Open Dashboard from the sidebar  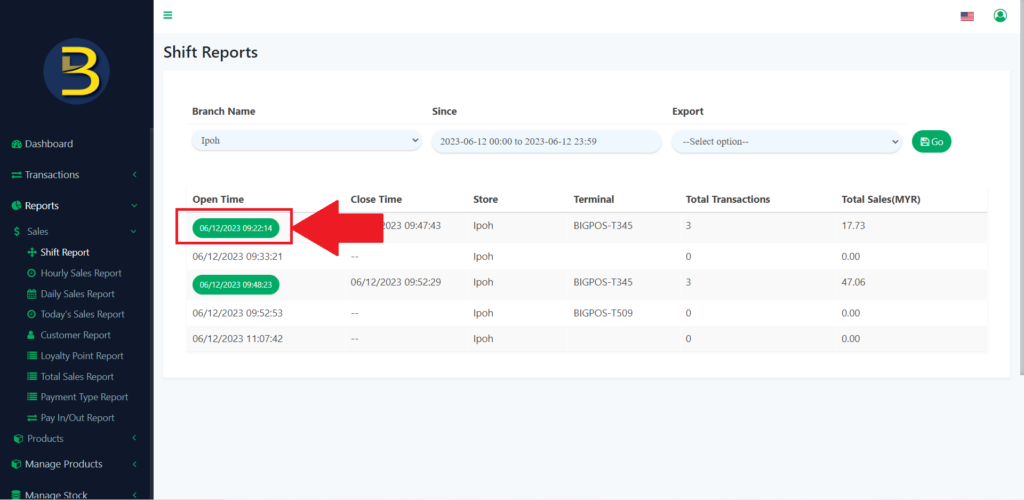click(48, 144)
